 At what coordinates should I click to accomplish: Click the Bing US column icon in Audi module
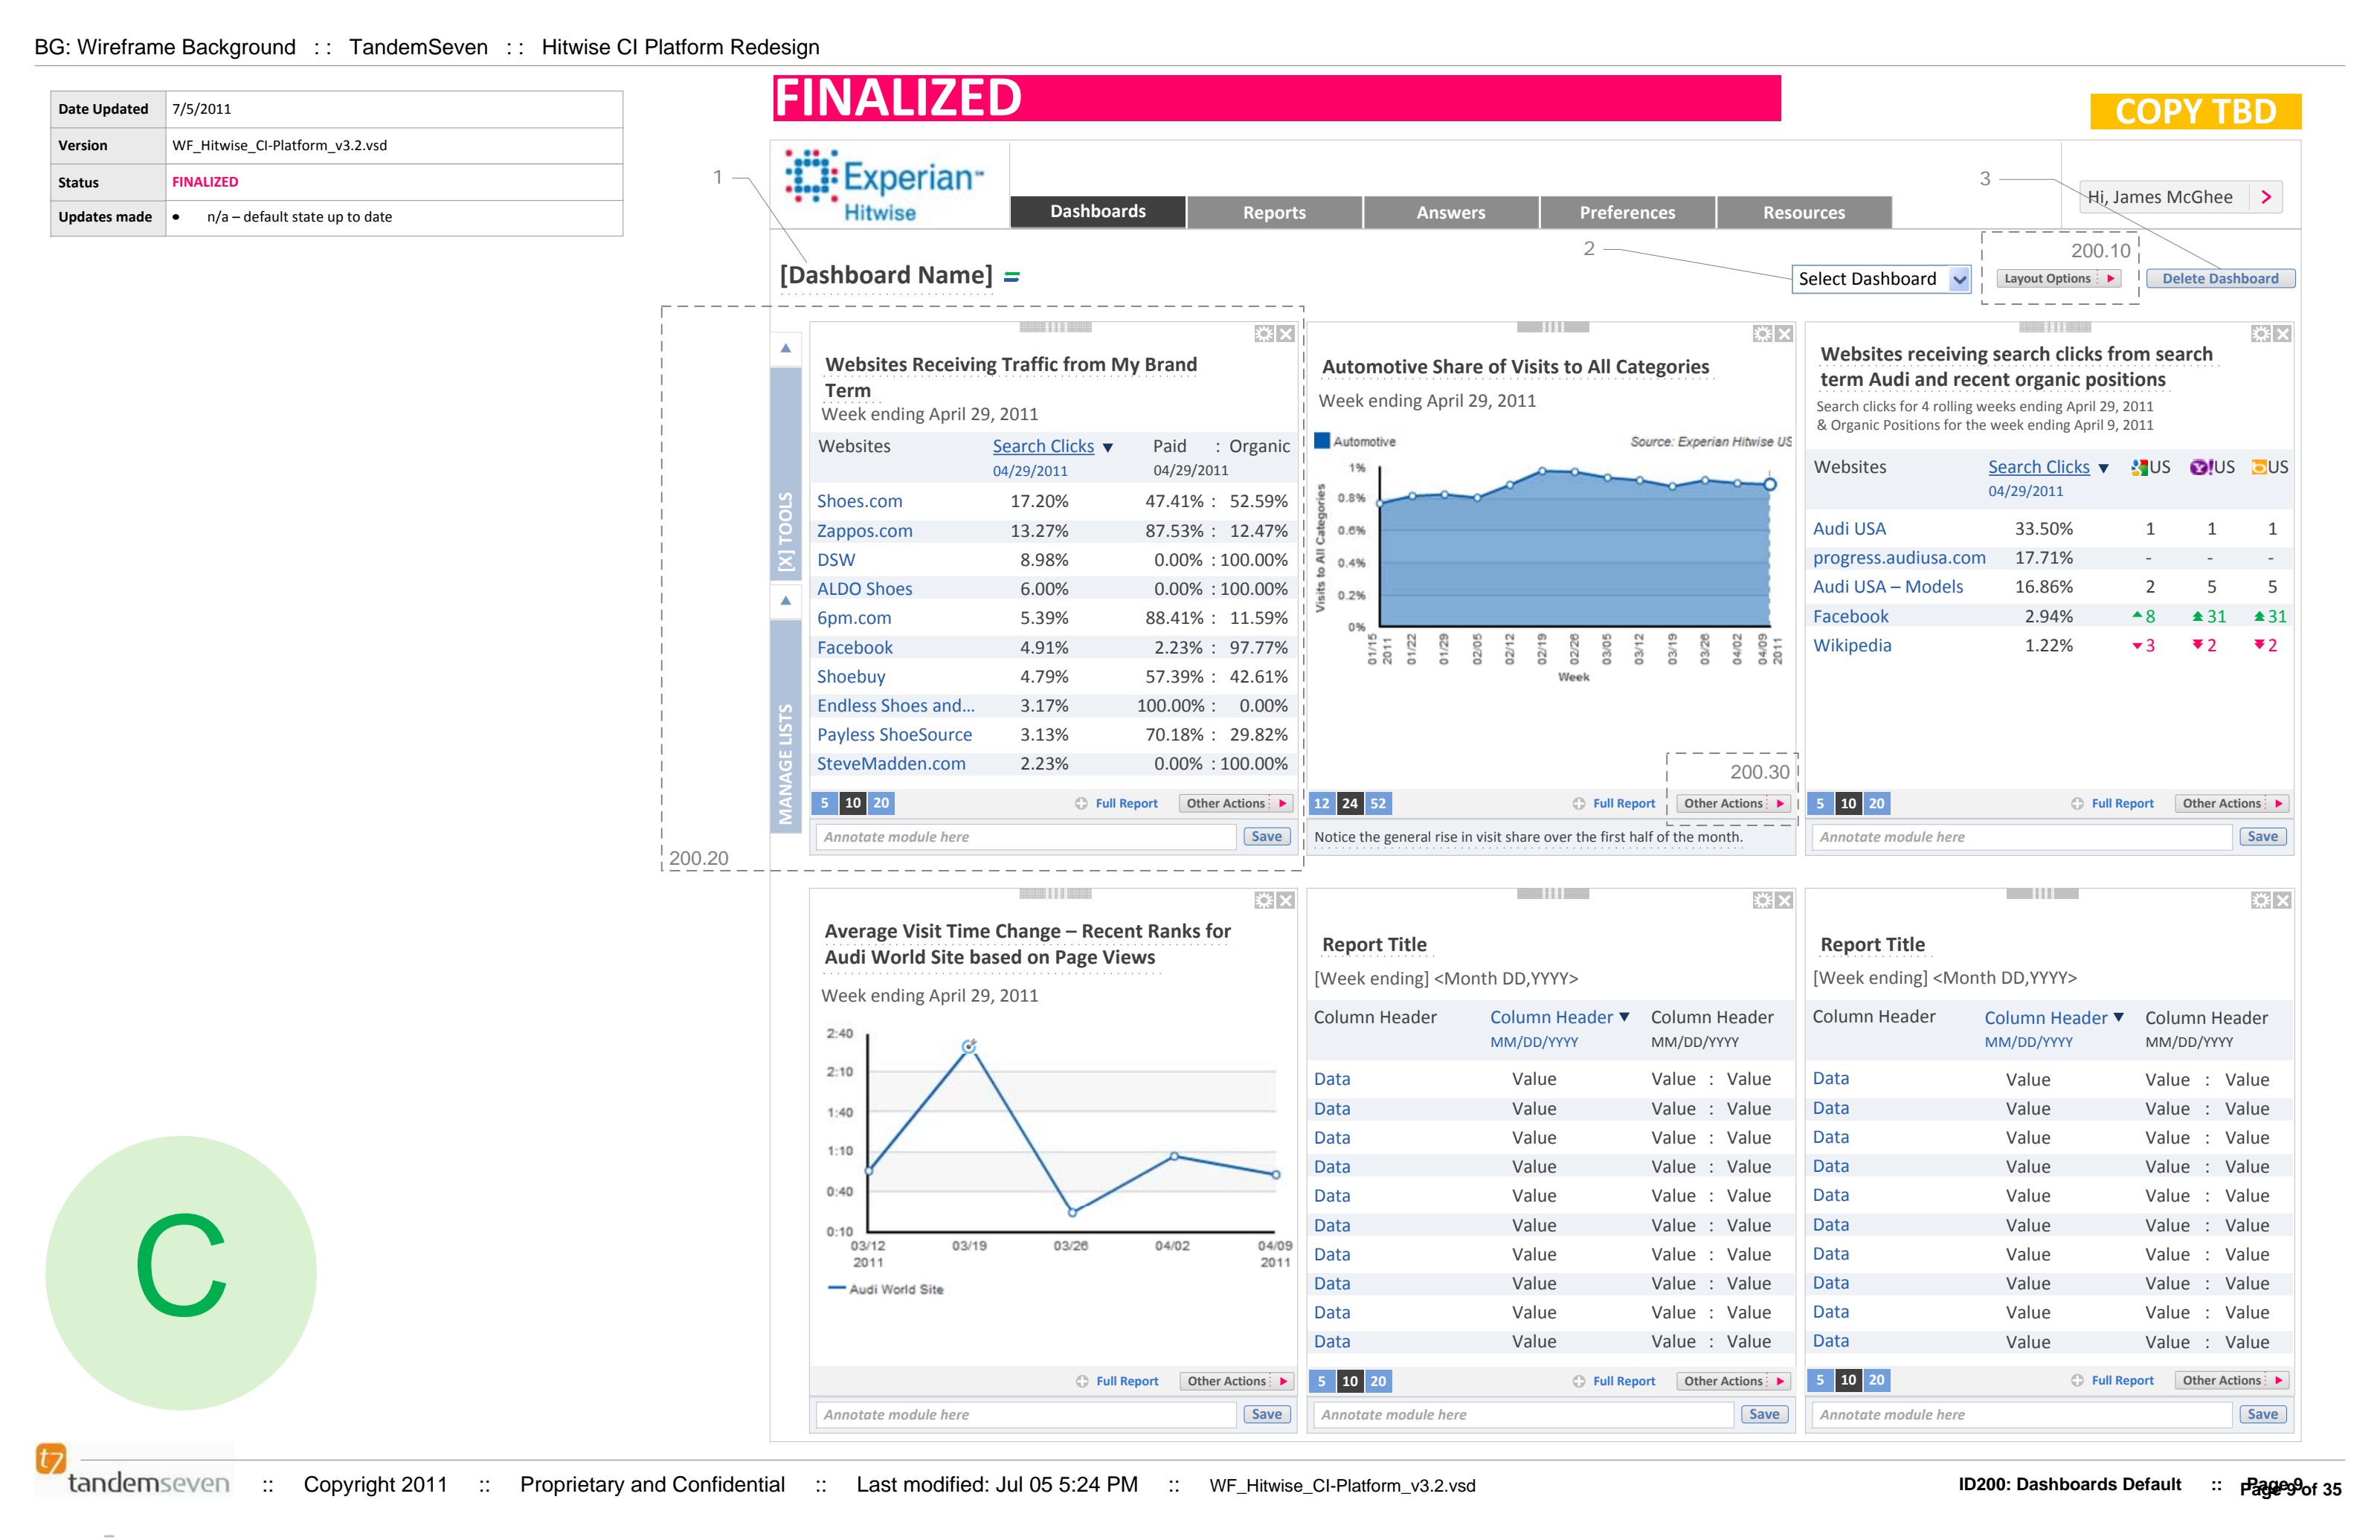click(2259, 467)
